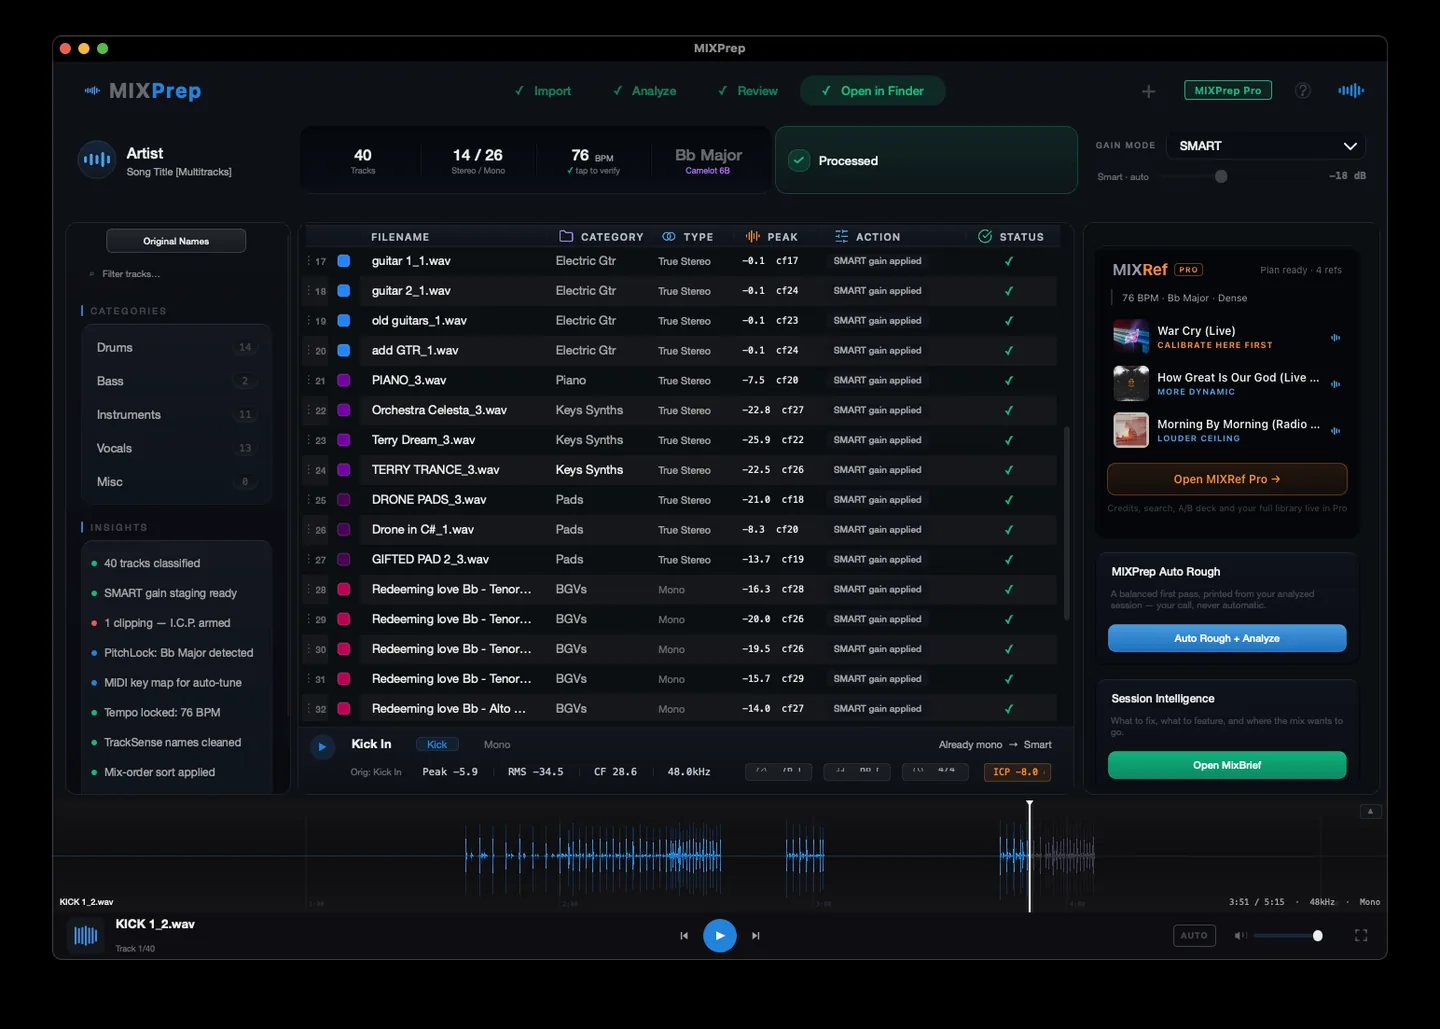Go to the Review step
The image size is (1440, 1029).
[x=748, y=91]
